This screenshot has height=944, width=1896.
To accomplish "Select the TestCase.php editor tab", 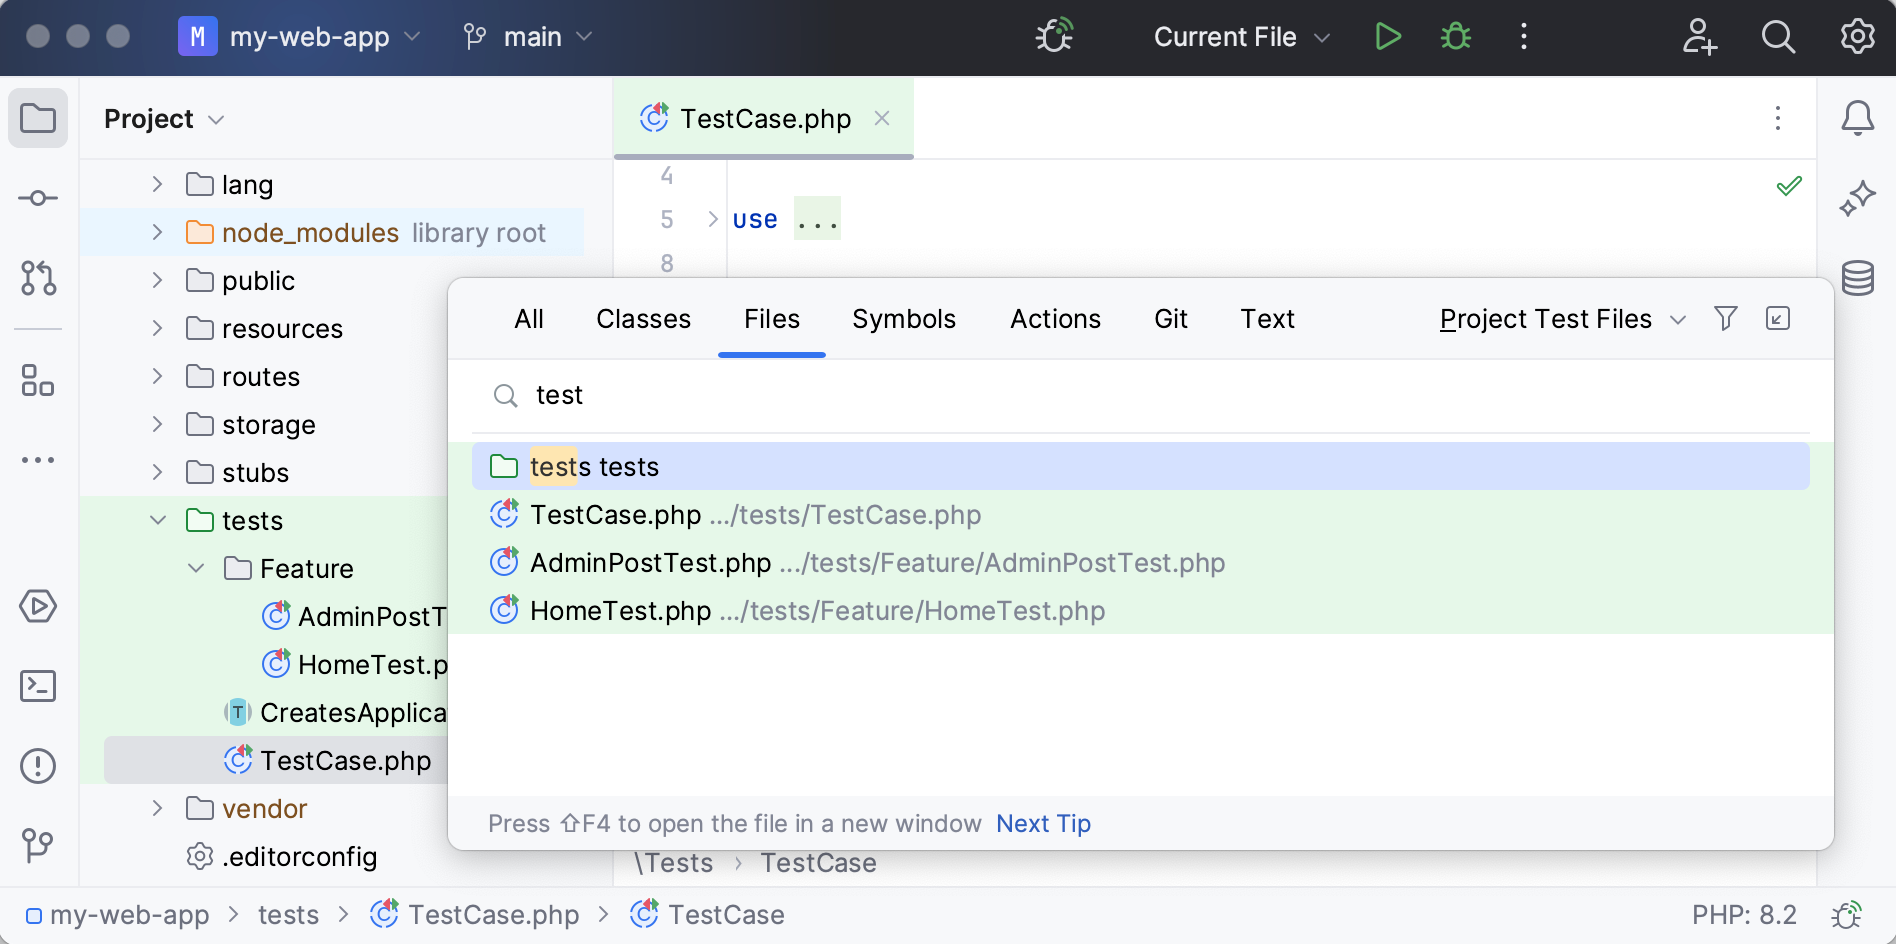I will pyautogui.click(x=764, y=118).
